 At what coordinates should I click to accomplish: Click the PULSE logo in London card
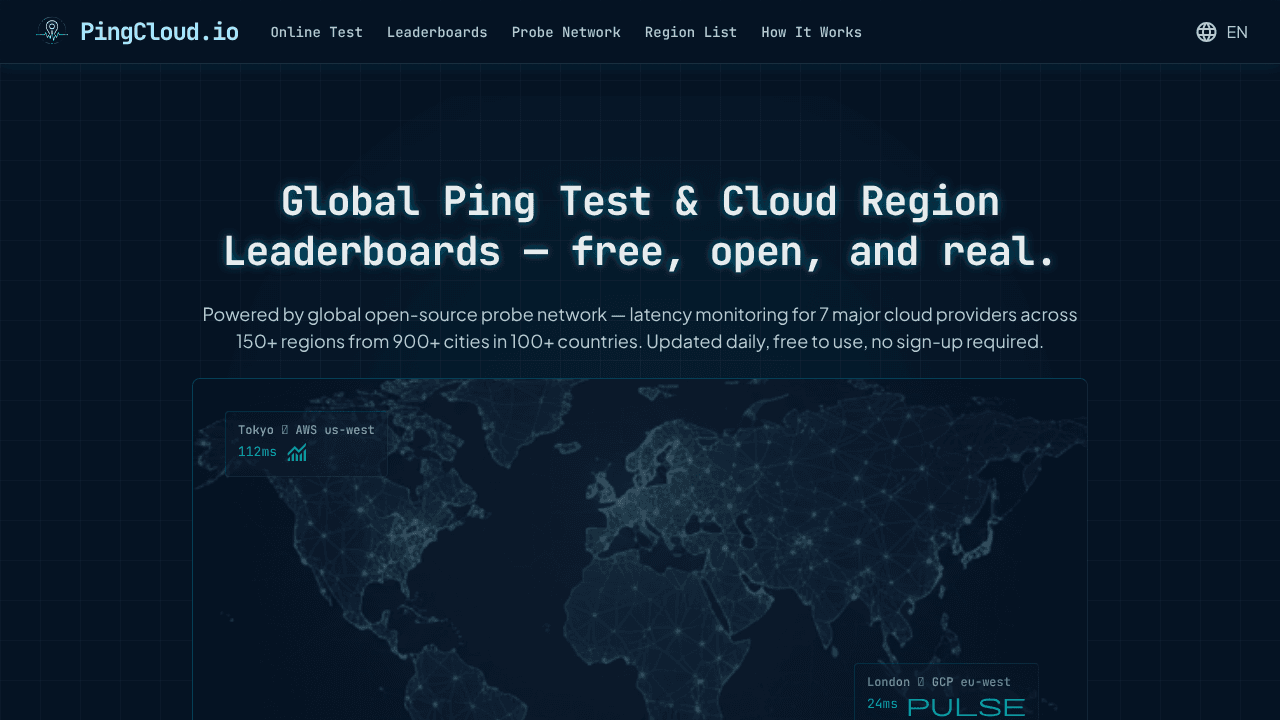[966, 708]
